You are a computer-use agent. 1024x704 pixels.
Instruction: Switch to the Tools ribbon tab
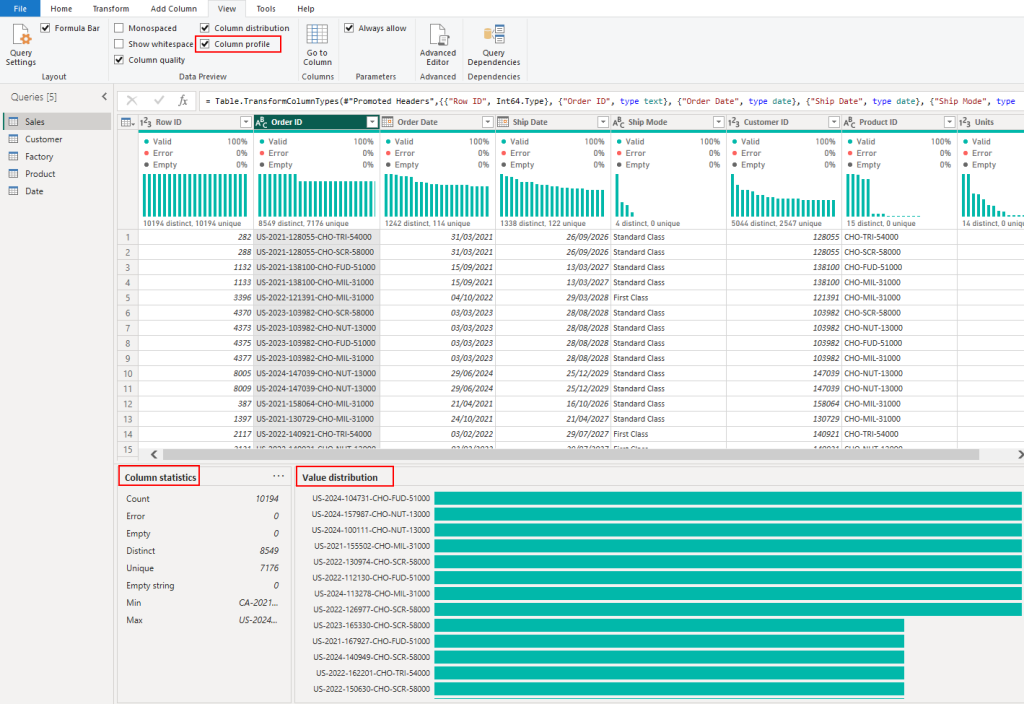click(266, 8)
